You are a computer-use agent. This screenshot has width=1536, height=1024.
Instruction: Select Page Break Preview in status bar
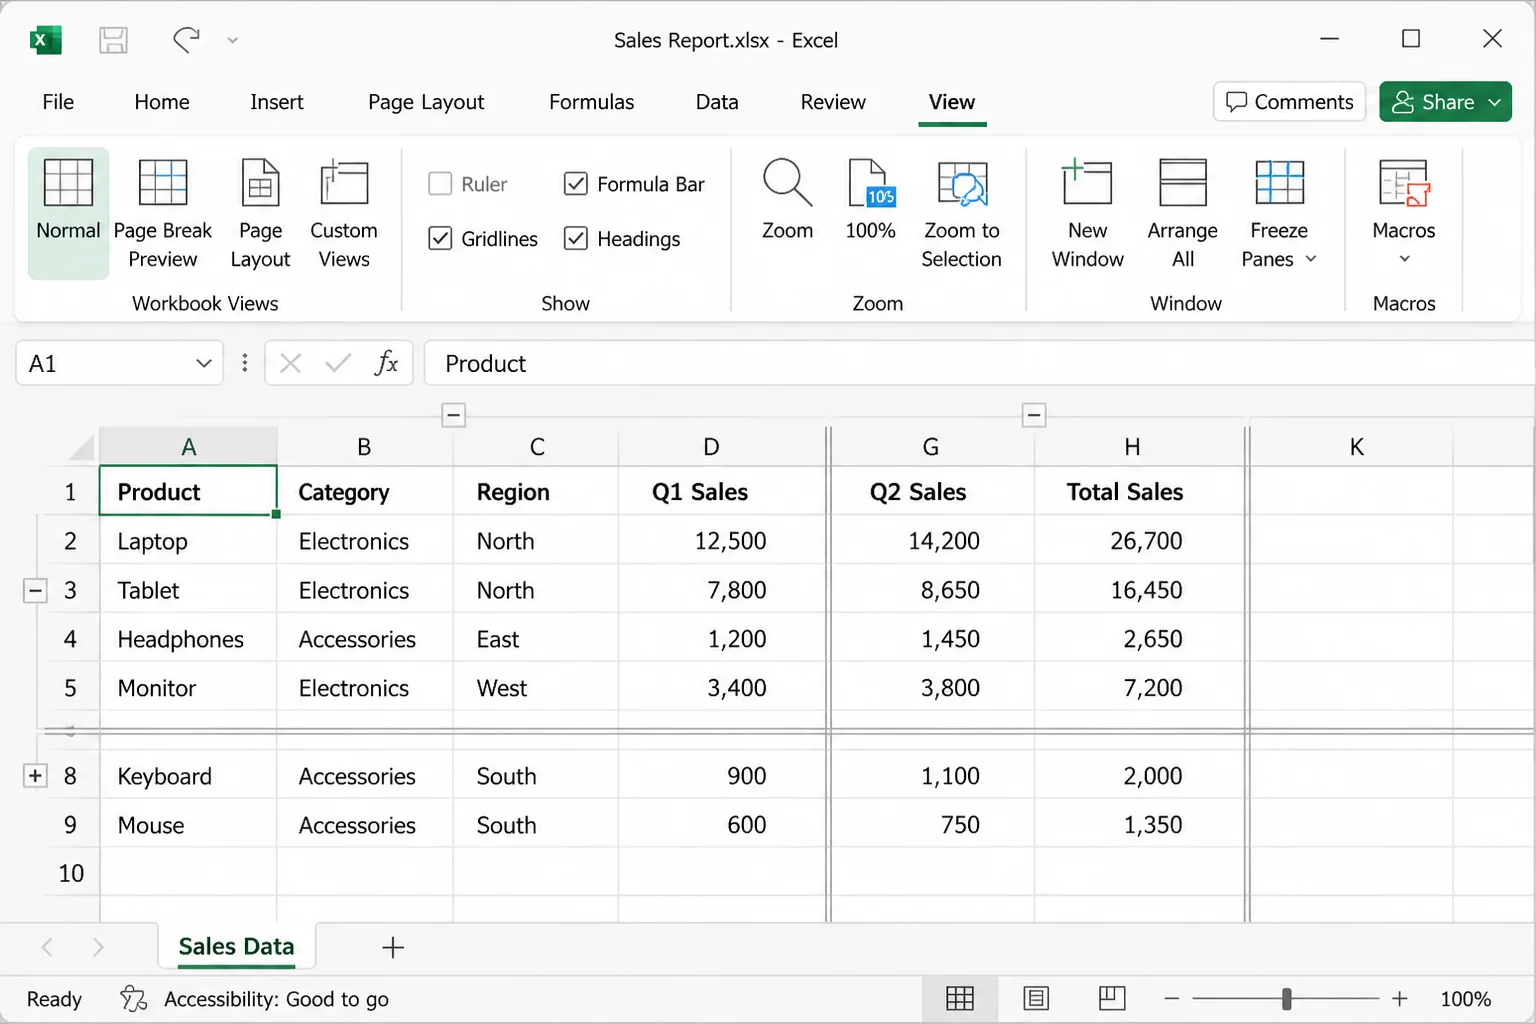(x=1112, y=998)
